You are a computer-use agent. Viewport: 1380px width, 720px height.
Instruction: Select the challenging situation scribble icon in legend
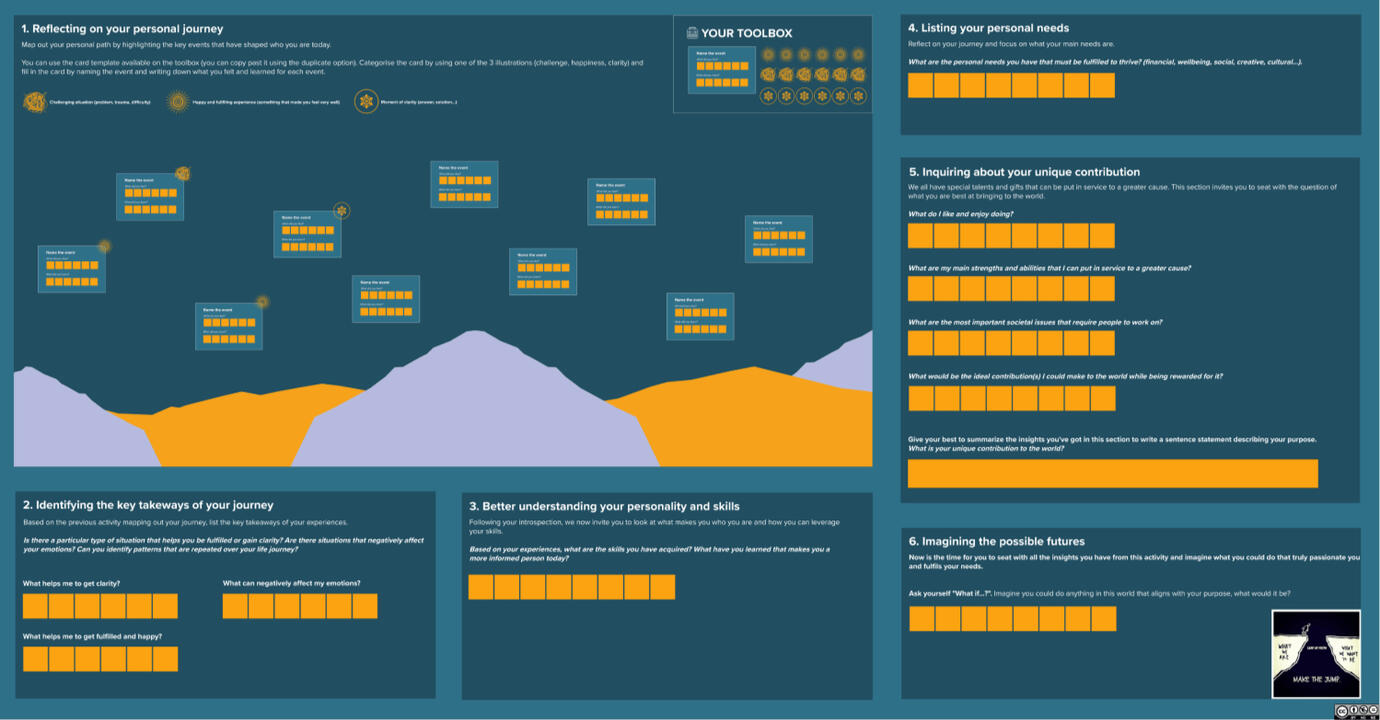[x=35, y=102]
